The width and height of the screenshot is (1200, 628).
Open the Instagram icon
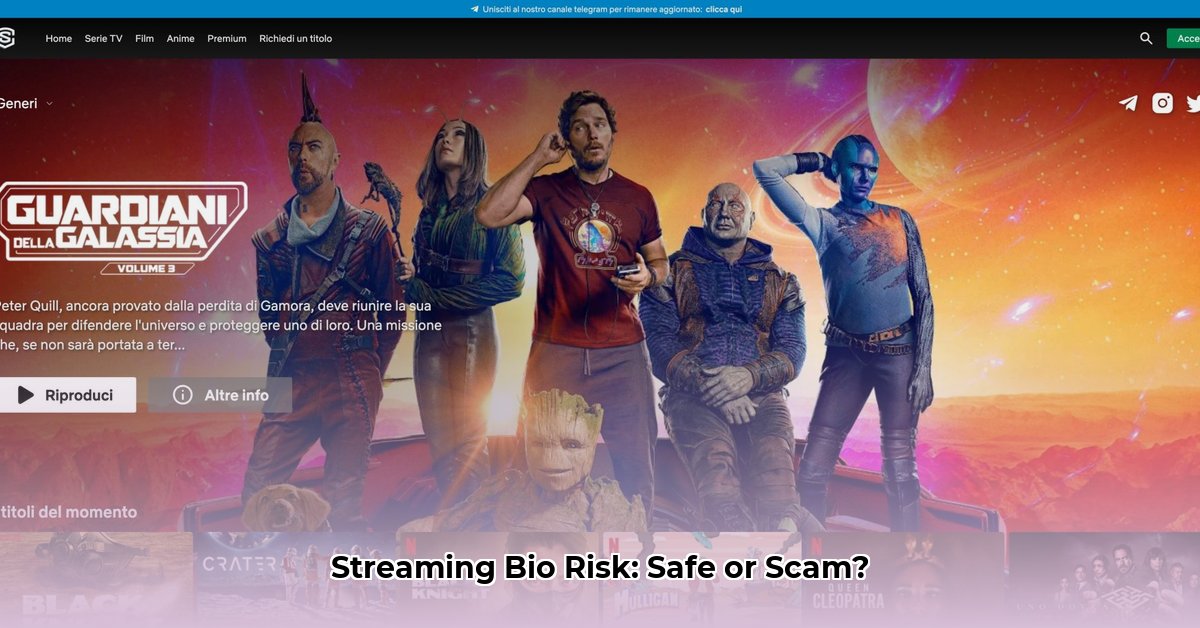click(x=1161, y=102)
